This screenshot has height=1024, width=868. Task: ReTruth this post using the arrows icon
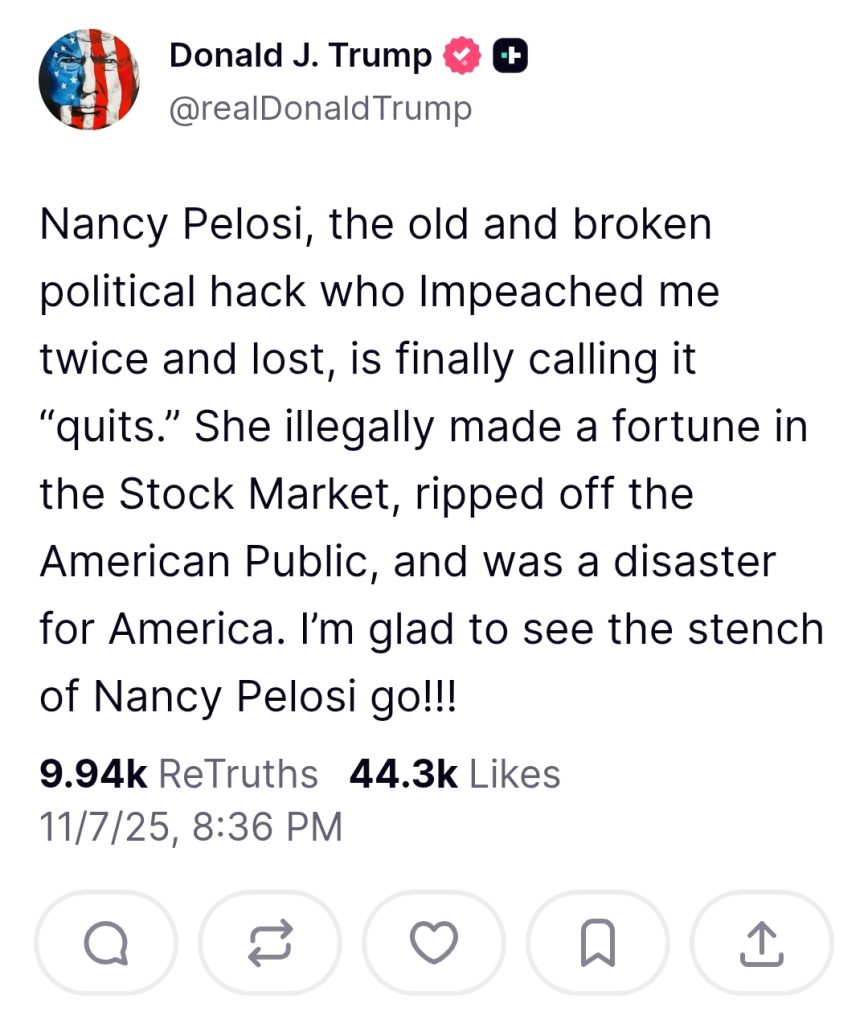coord(270,941)
